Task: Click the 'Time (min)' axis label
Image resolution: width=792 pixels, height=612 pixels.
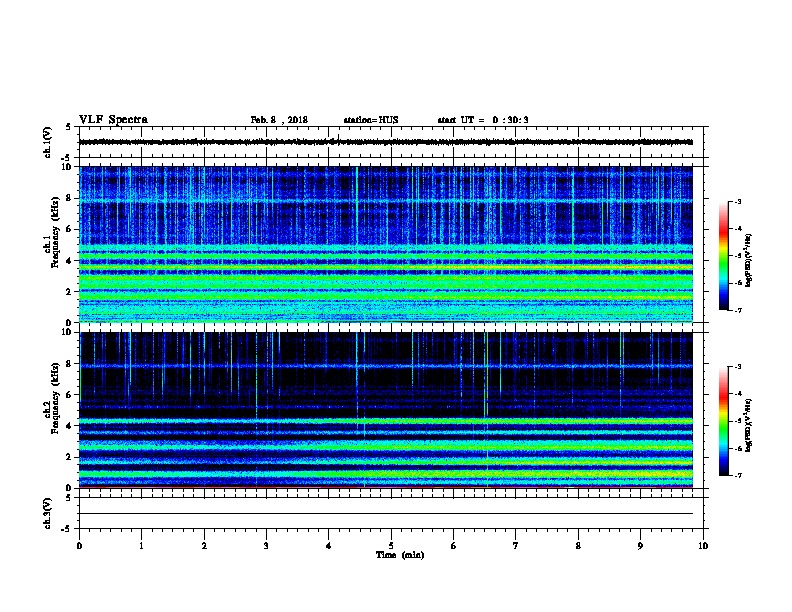Action: 400,555
